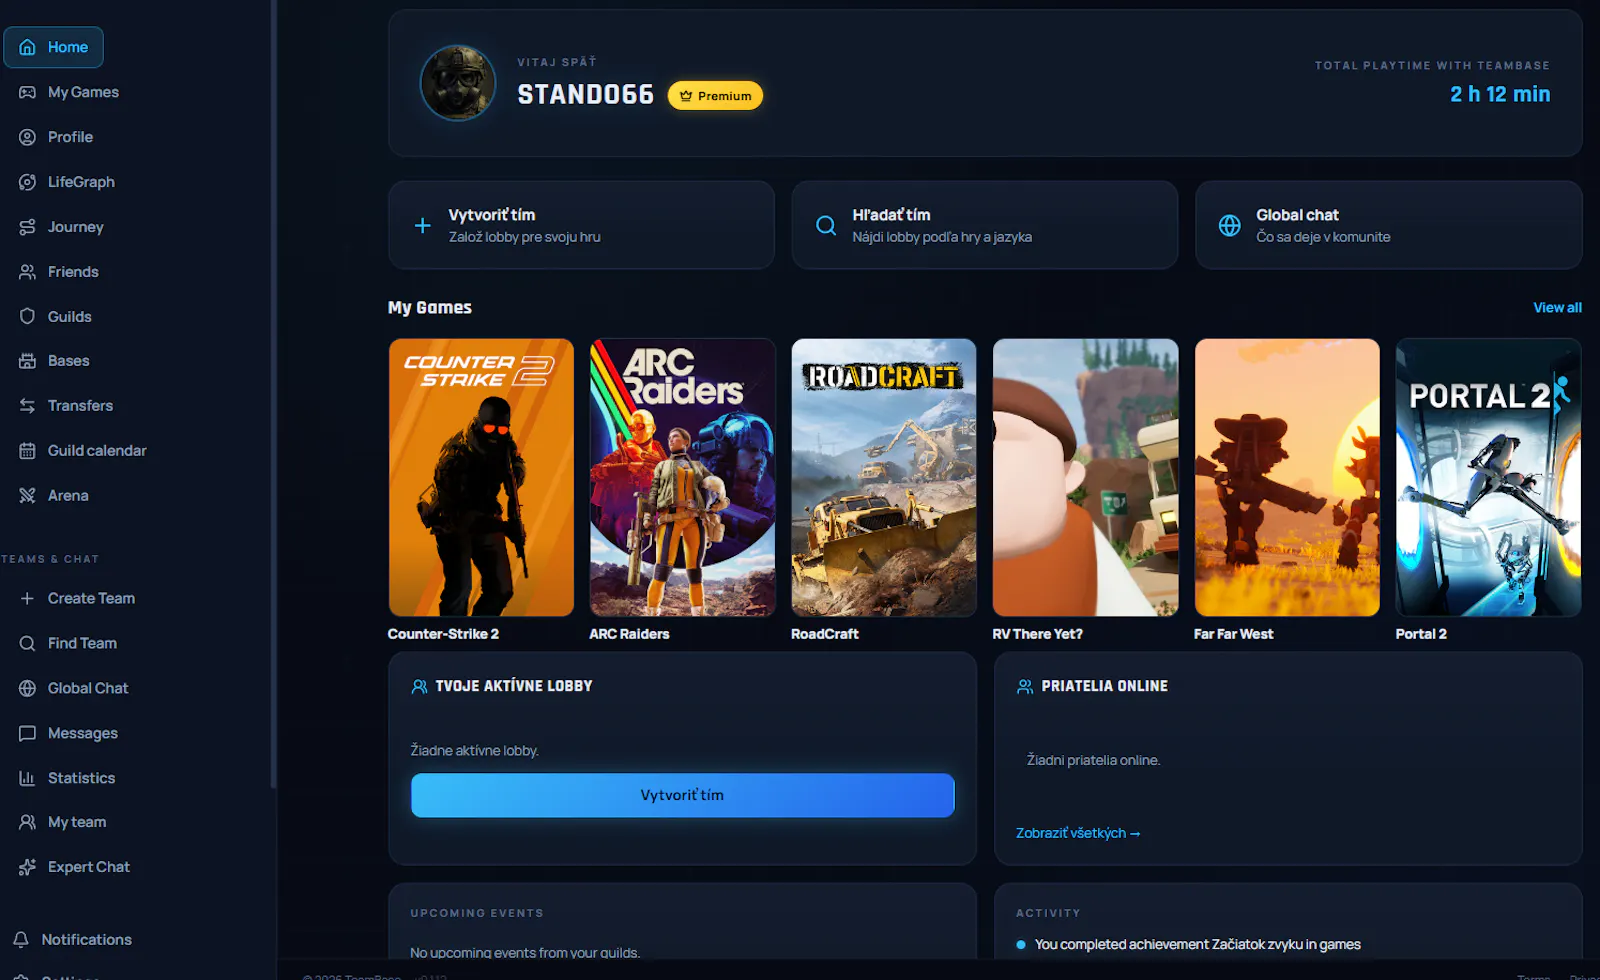Click the crown icon in Premium badge
This screenshot has height=980, width=1600.
tap(686, 96)
